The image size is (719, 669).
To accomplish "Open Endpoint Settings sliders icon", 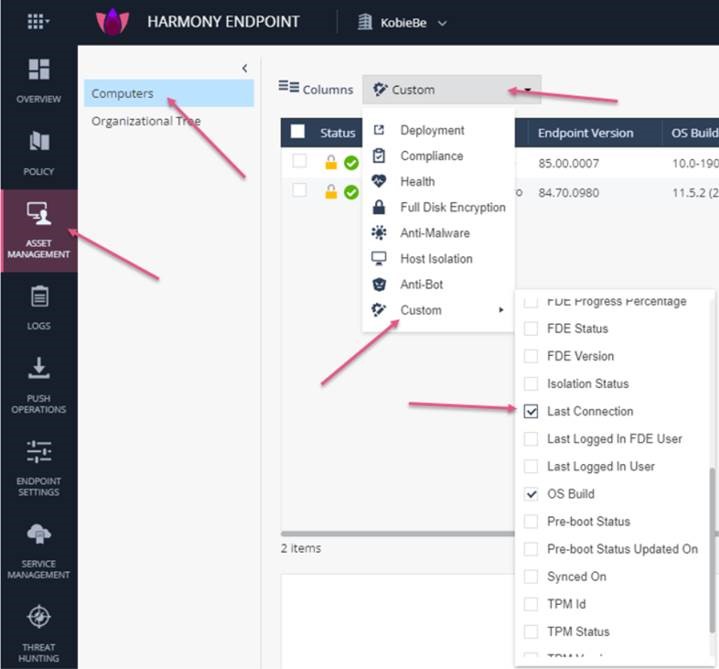I will (39, 452).
